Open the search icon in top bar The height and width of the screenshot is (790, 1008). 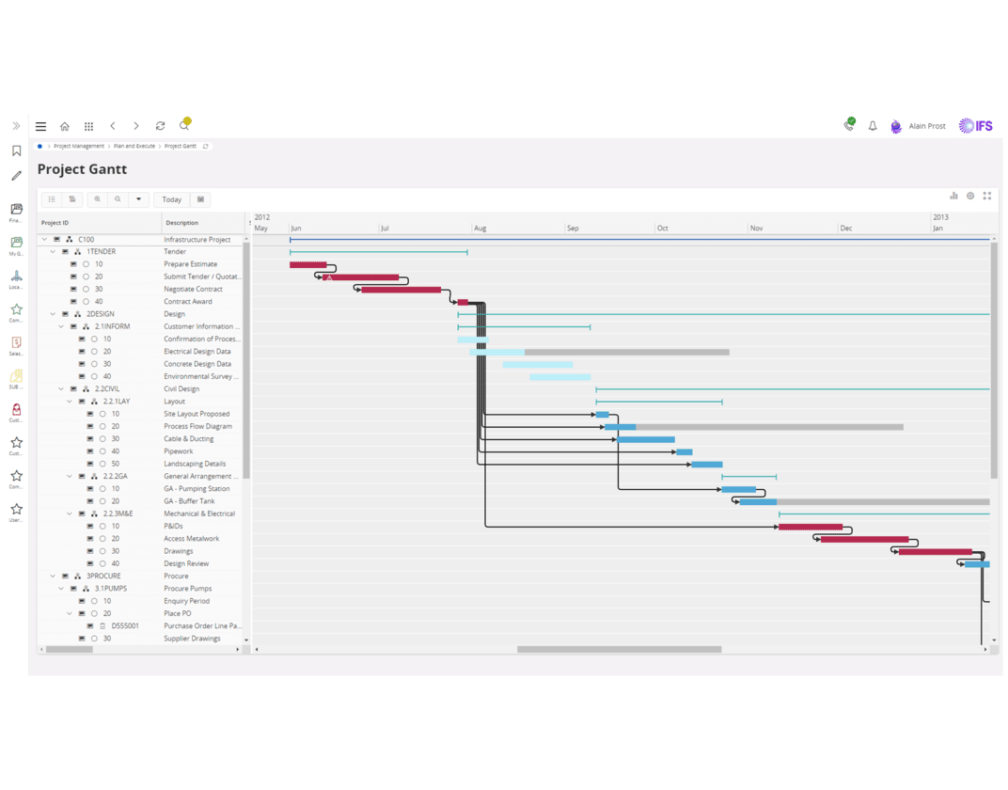click(x=184, y=126)
